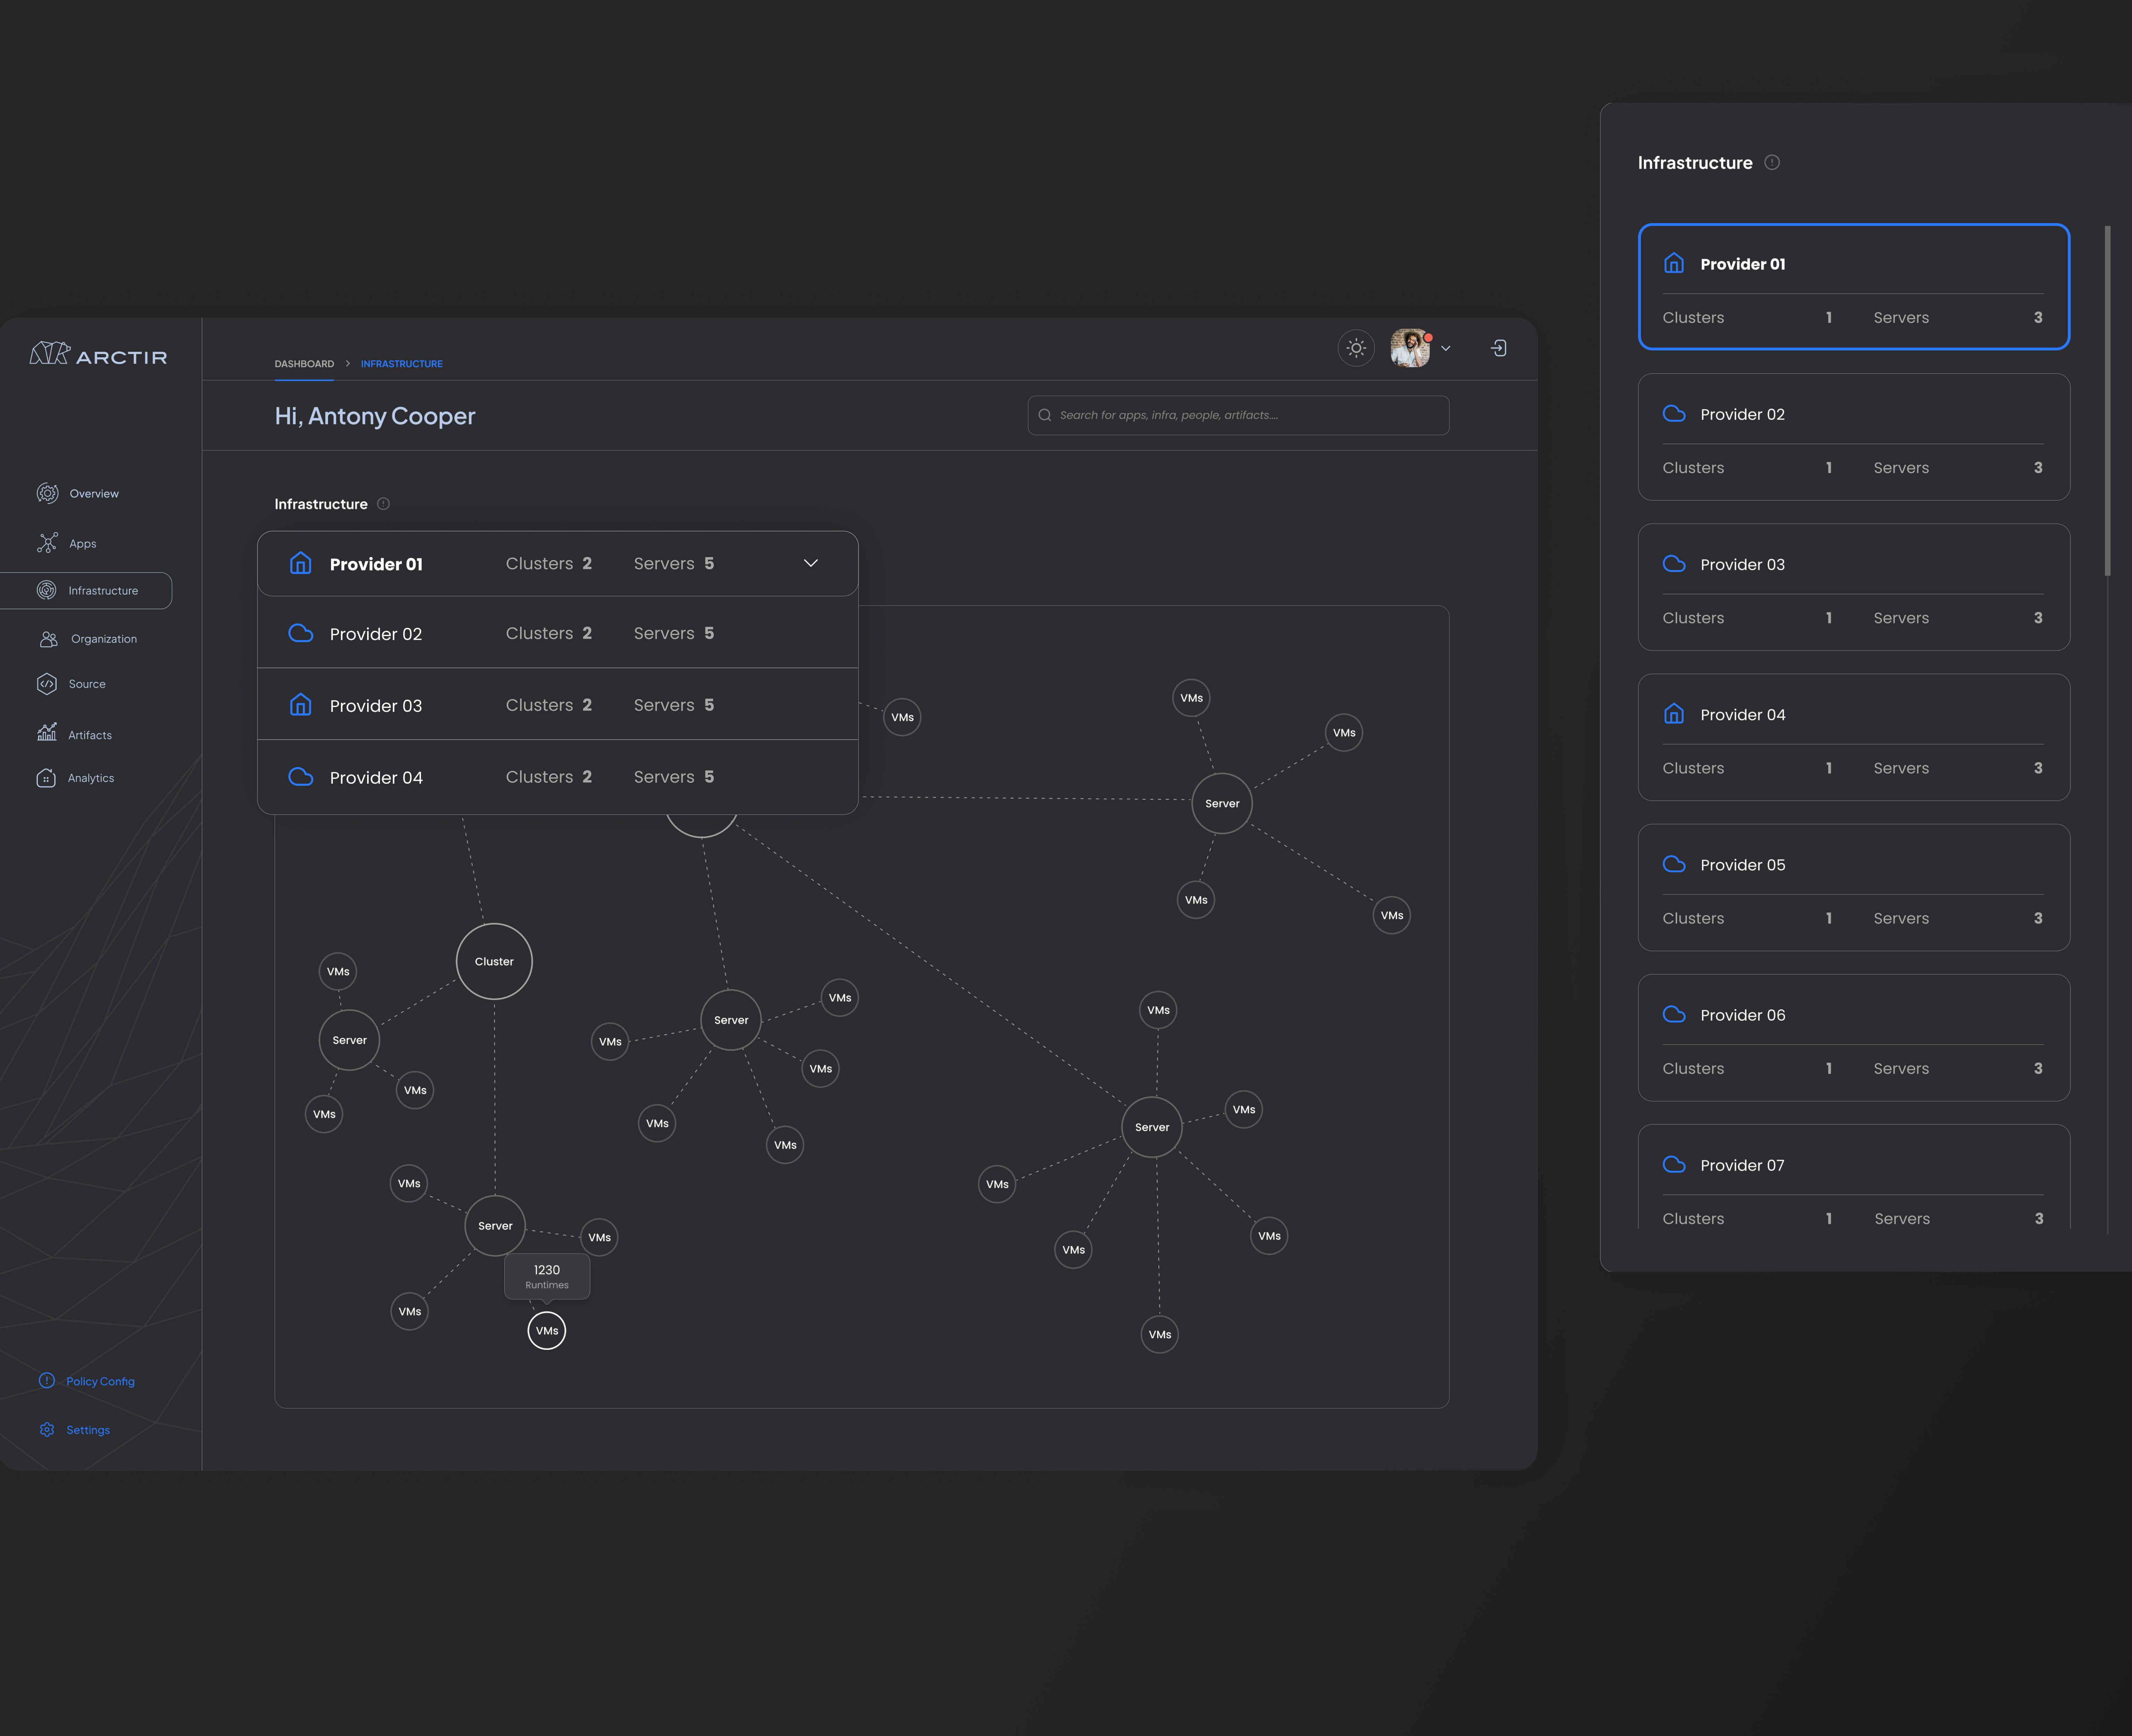Click the Cluster node in the graph
This screenshot has width=2132, height=1736.
[x=494, y=961]
